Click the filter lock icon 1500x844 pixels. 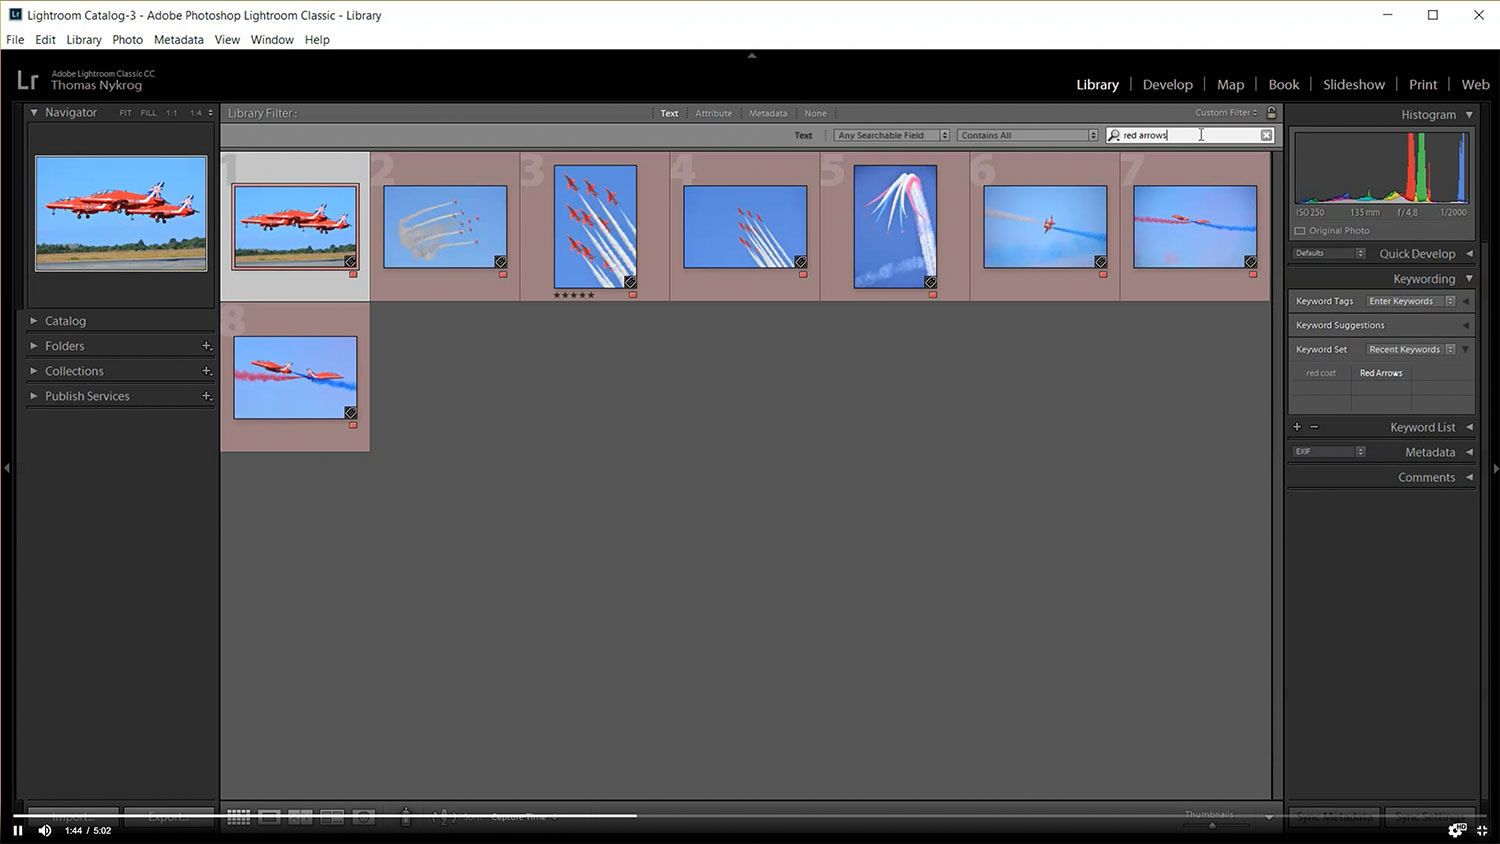(1271, 113)
